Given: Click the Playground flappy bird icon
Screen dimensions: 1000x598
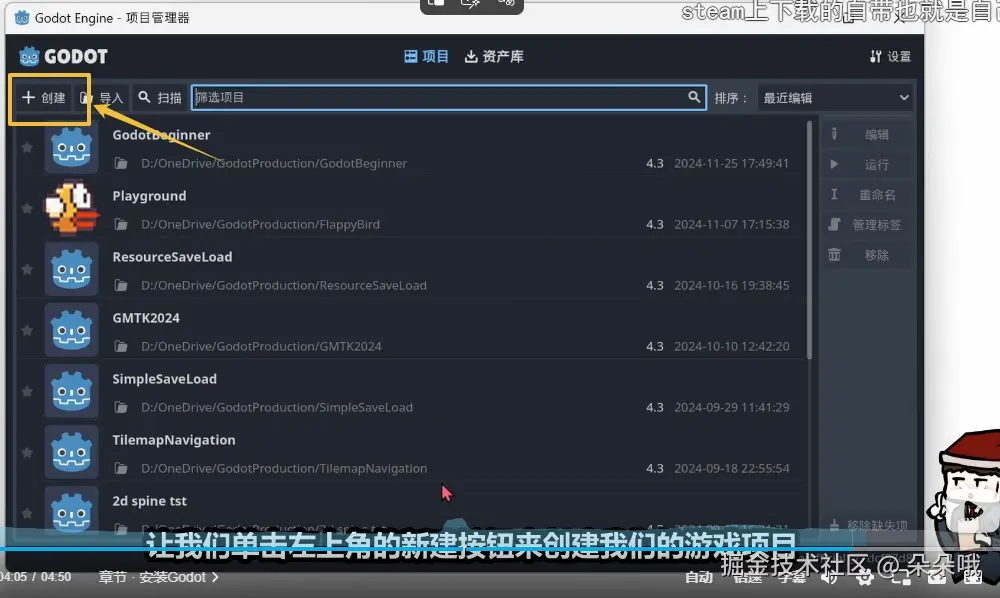Looking at the screenshot, I should coord(71,208).
